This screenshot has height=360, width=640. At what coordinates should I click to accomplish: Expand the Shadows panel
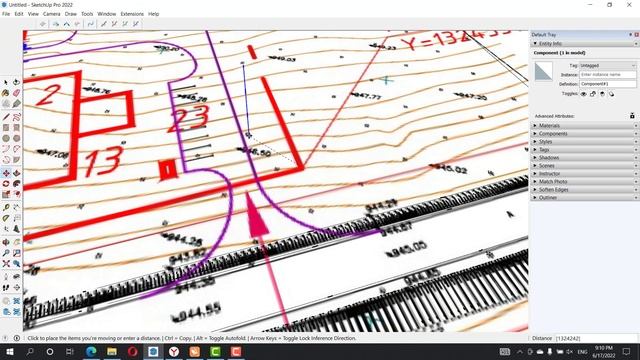point(584,158)
